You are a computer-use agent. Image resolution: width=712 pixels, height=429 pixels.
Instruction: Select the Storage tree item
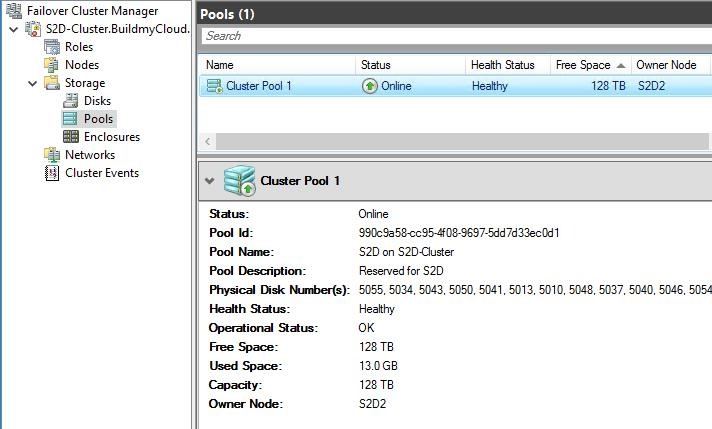click(x=85, y=83)
